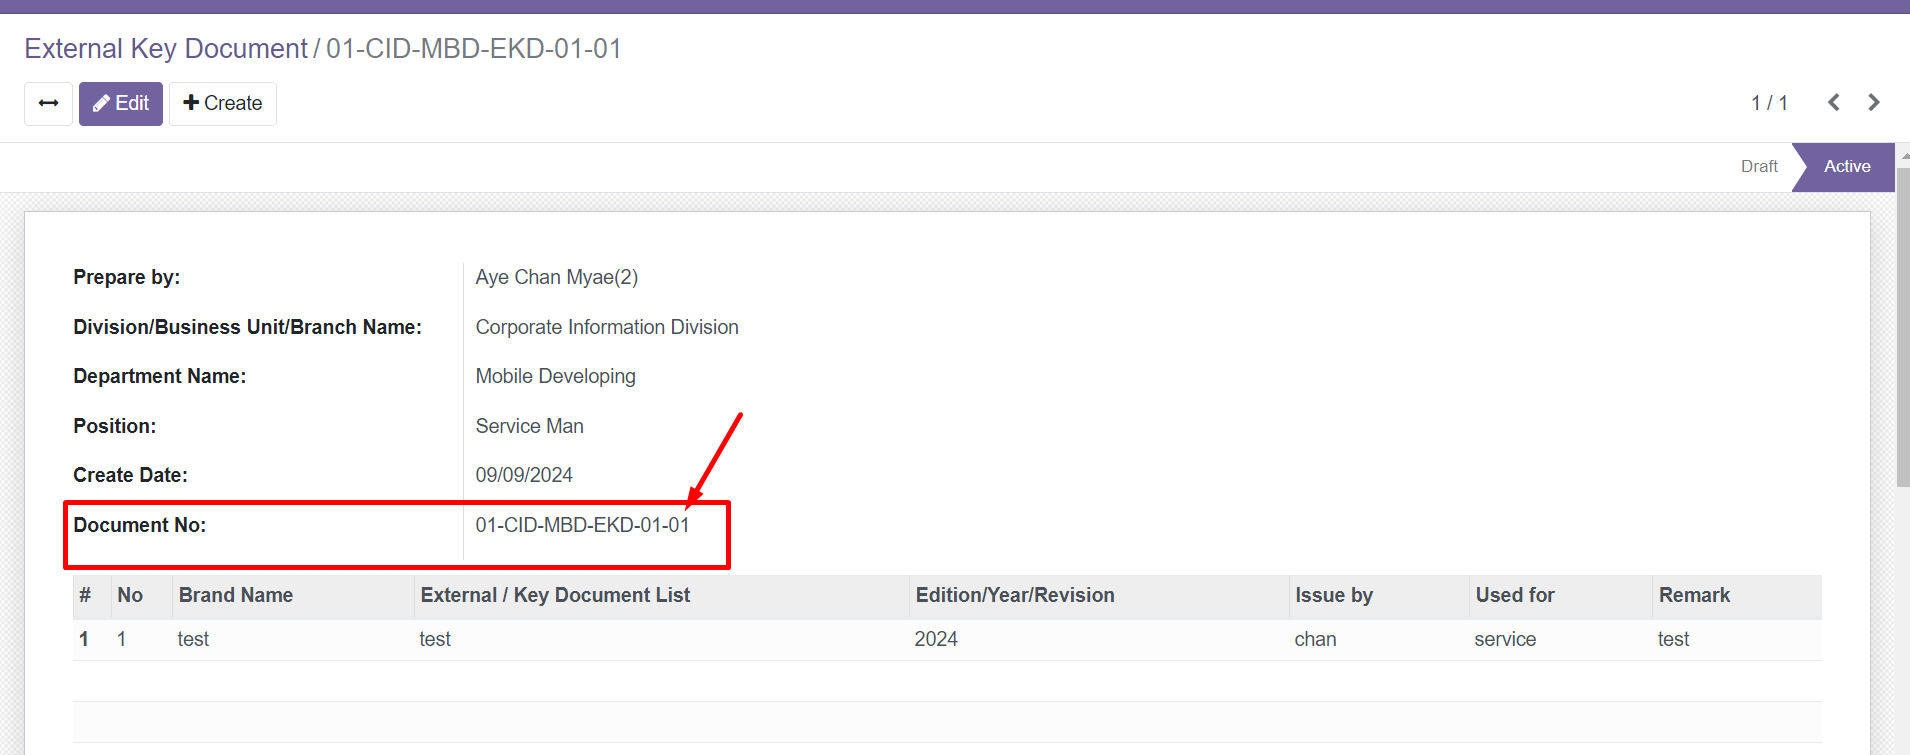1910x755 pixels.
Task: Click the Position: label
Action: (115, 426)
